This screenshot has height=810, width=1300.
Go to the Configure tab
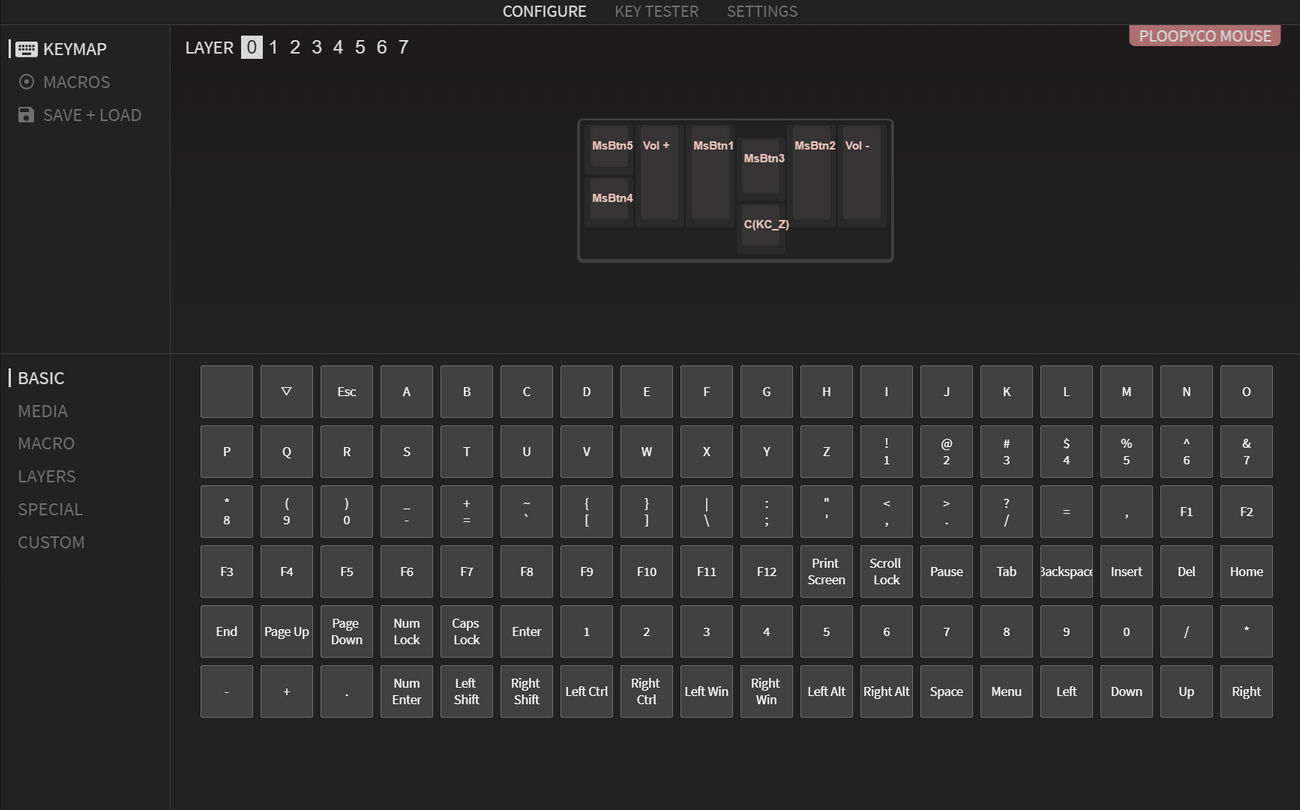pyautogui.click(x=544, y=12)
